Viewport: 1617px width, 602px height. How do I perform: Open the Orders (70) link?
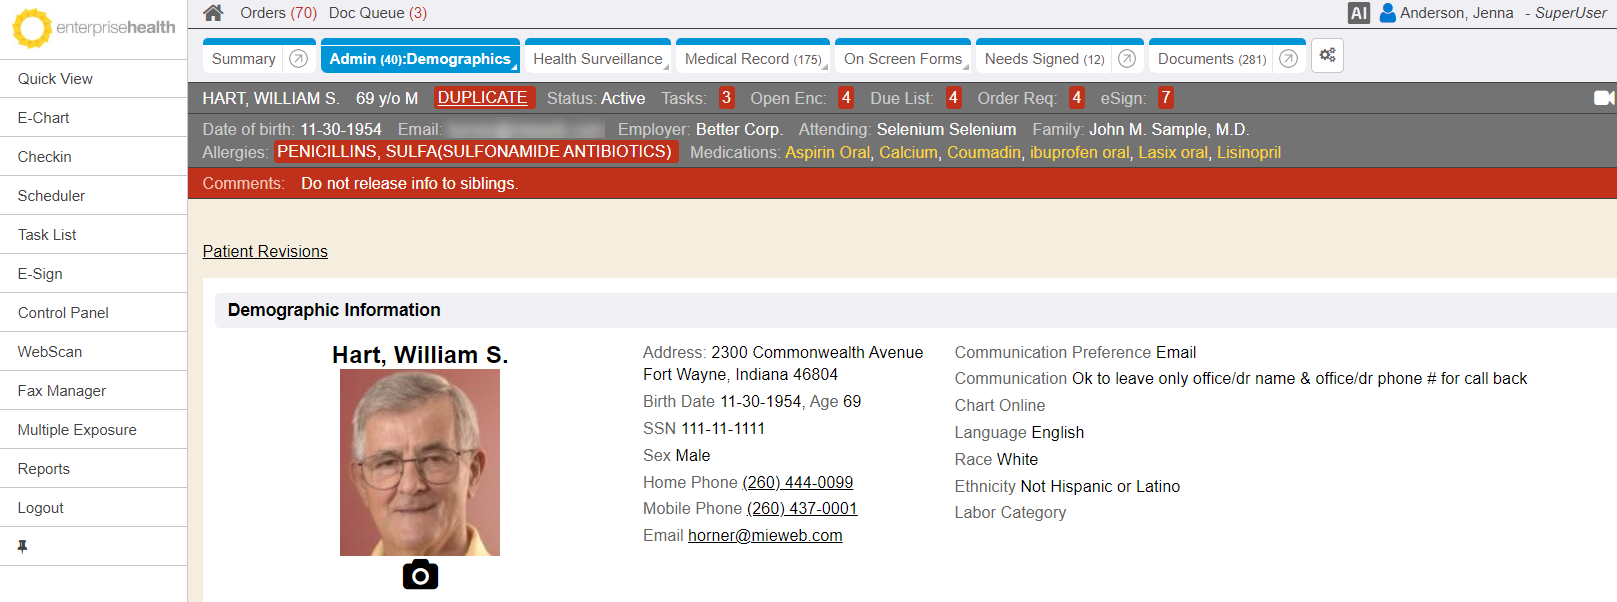tap(278, 13)
